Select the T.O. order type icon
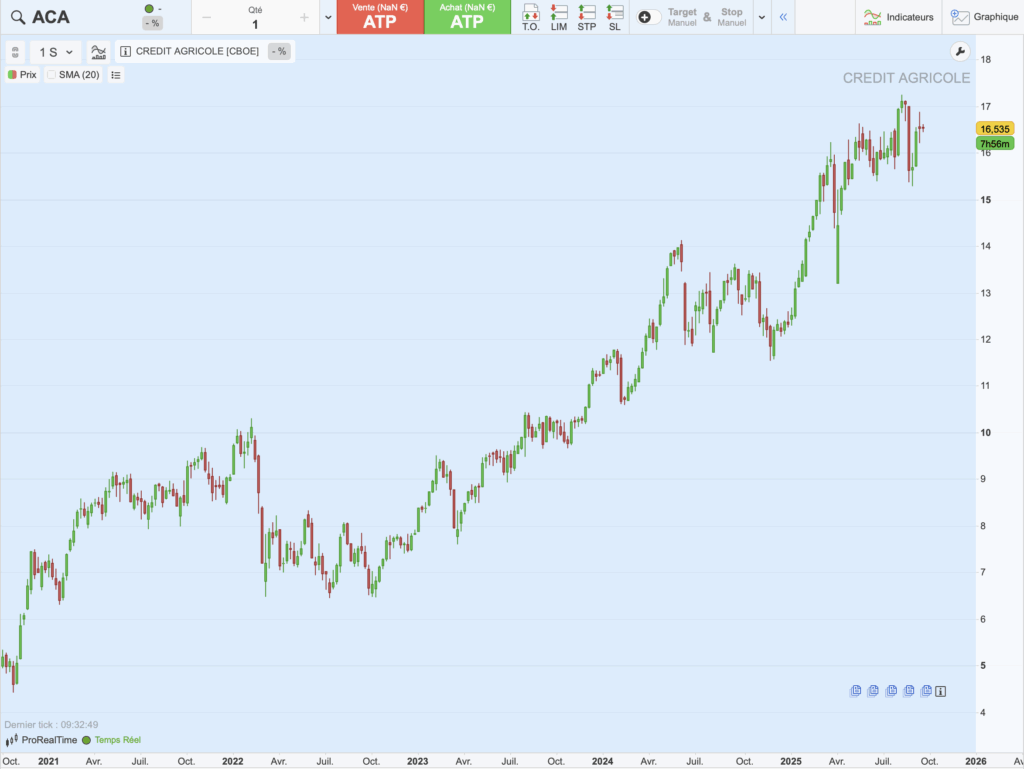The image size is (1024, 769). click(x=531, y=17)
